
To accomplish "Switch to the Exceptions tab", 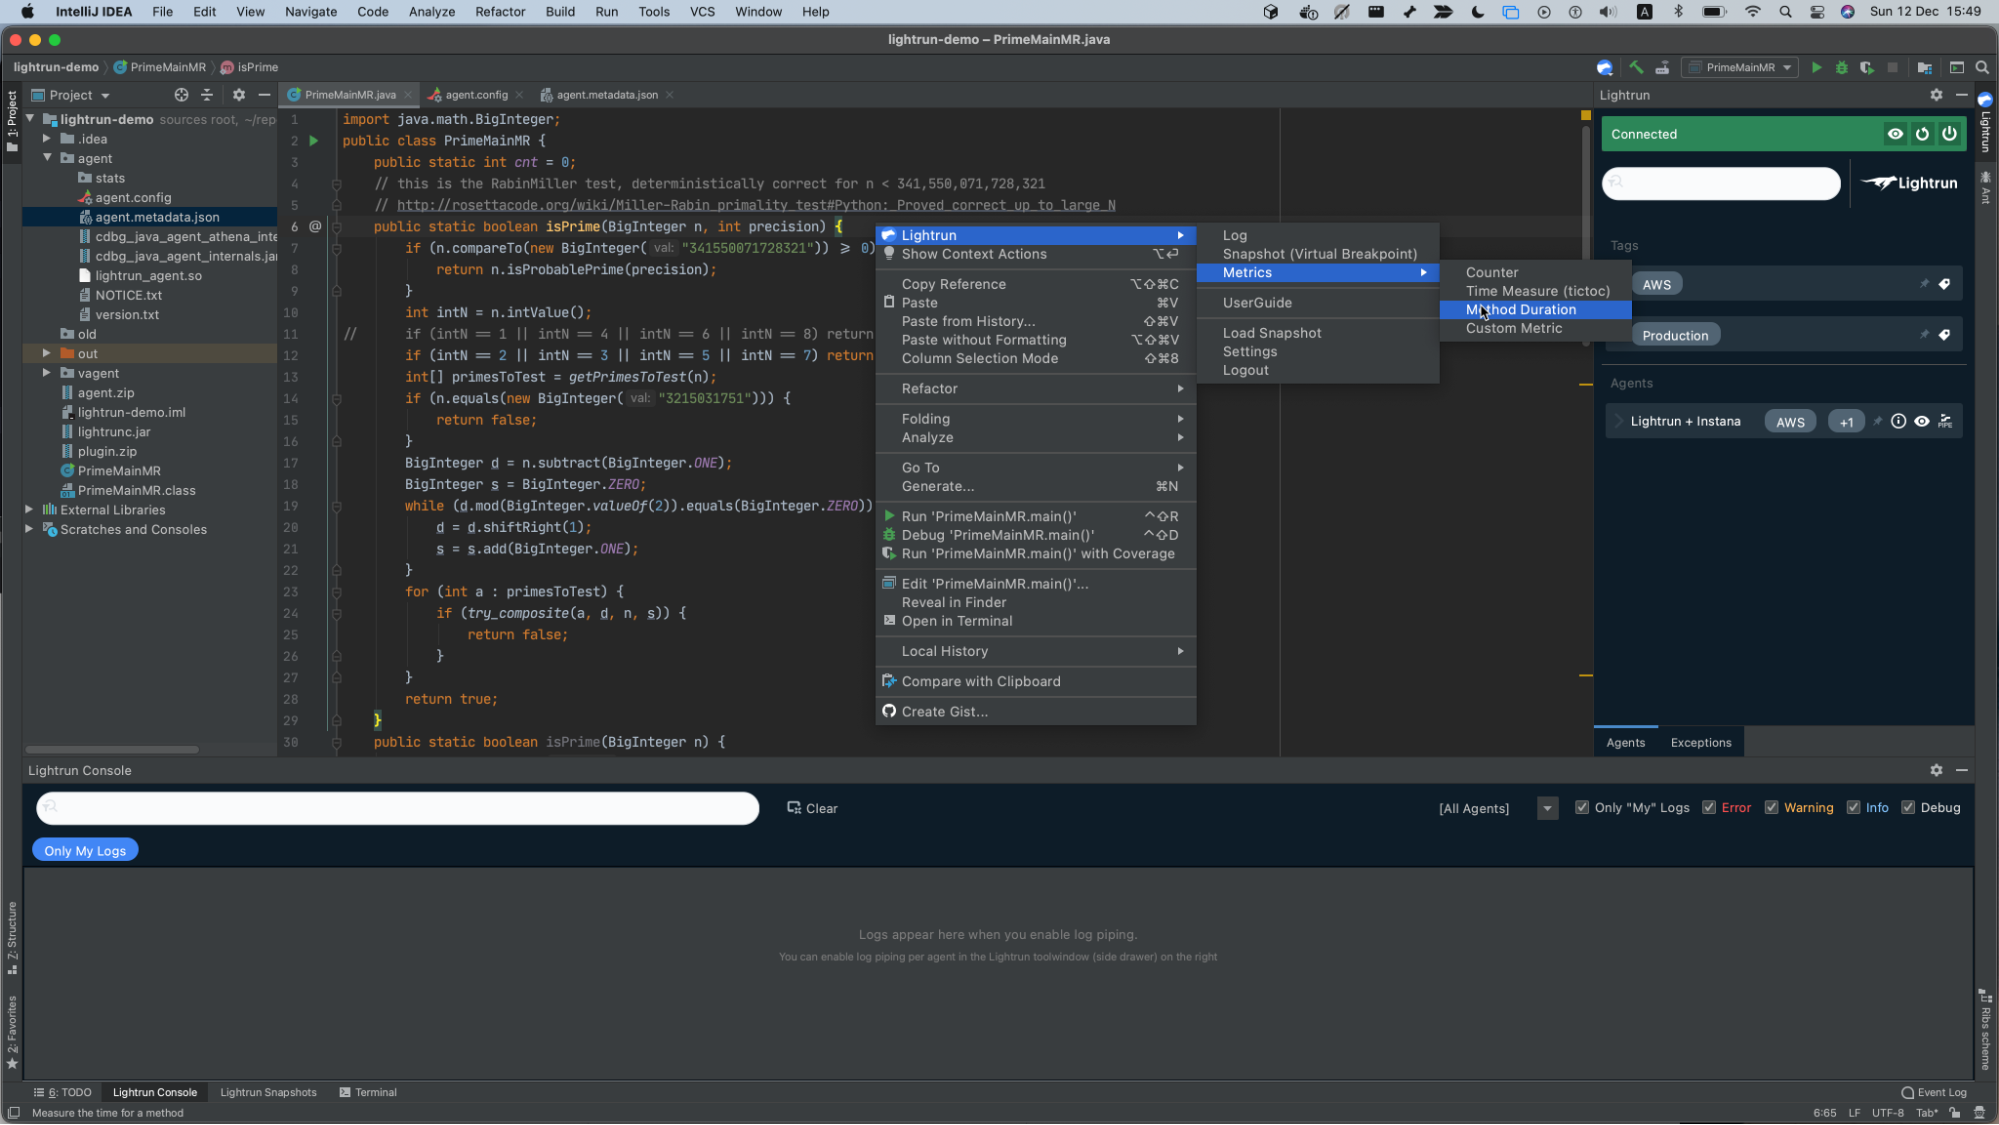I will (1700, 743).
